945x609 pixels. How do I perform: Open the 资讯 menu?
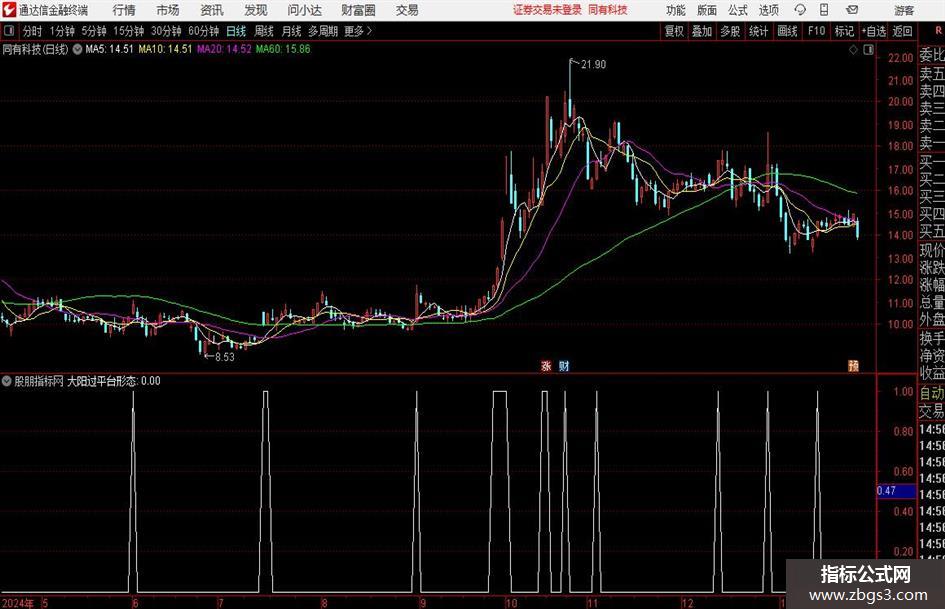[212, 10]
